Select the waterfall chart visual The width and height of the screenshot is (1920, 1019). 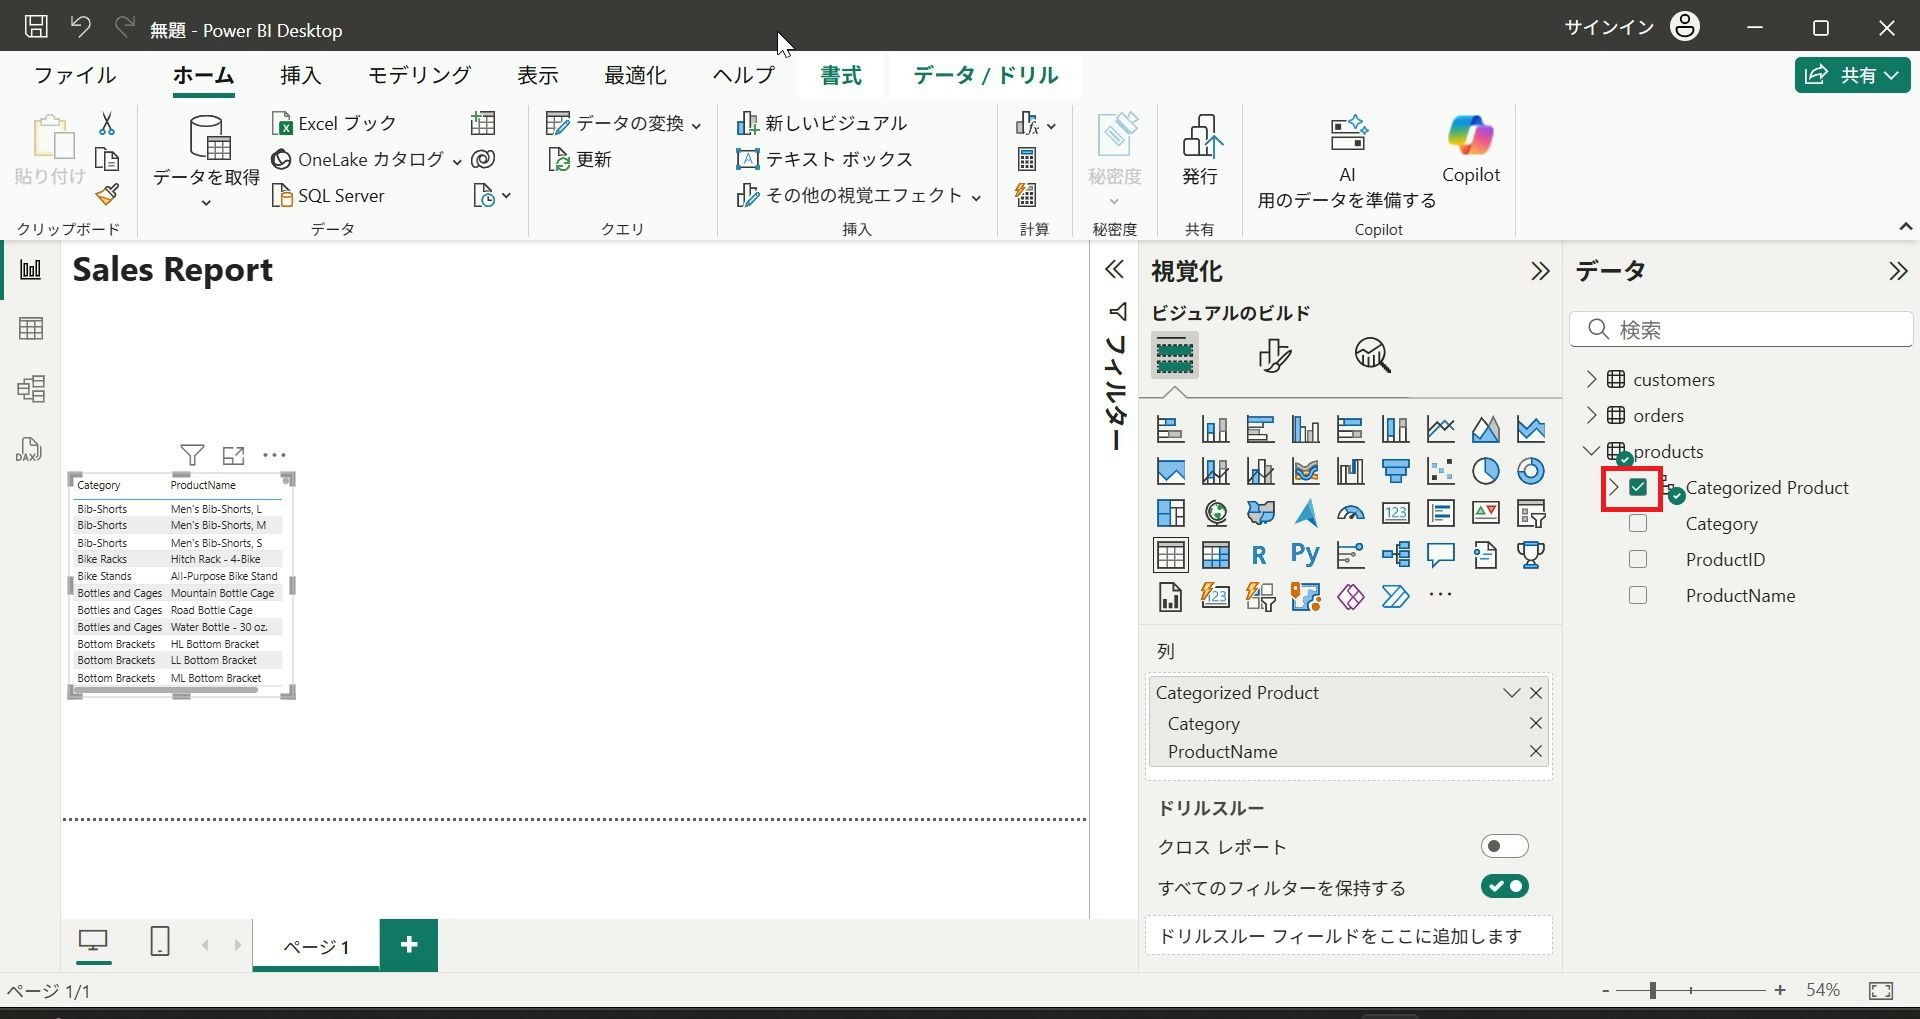pyautogui.click(x=1350, y=471)
